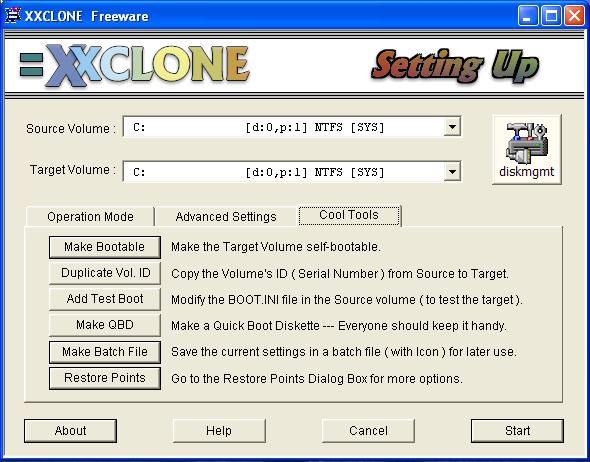Viewport: 590px width, 462px height.
Task: Select the Target Volume combo box field
Action: click(x=292, y=172)
